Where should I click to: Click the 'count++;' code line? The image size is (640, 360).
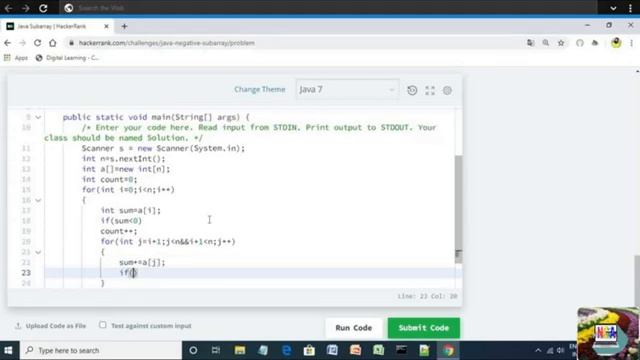[119, 231]
